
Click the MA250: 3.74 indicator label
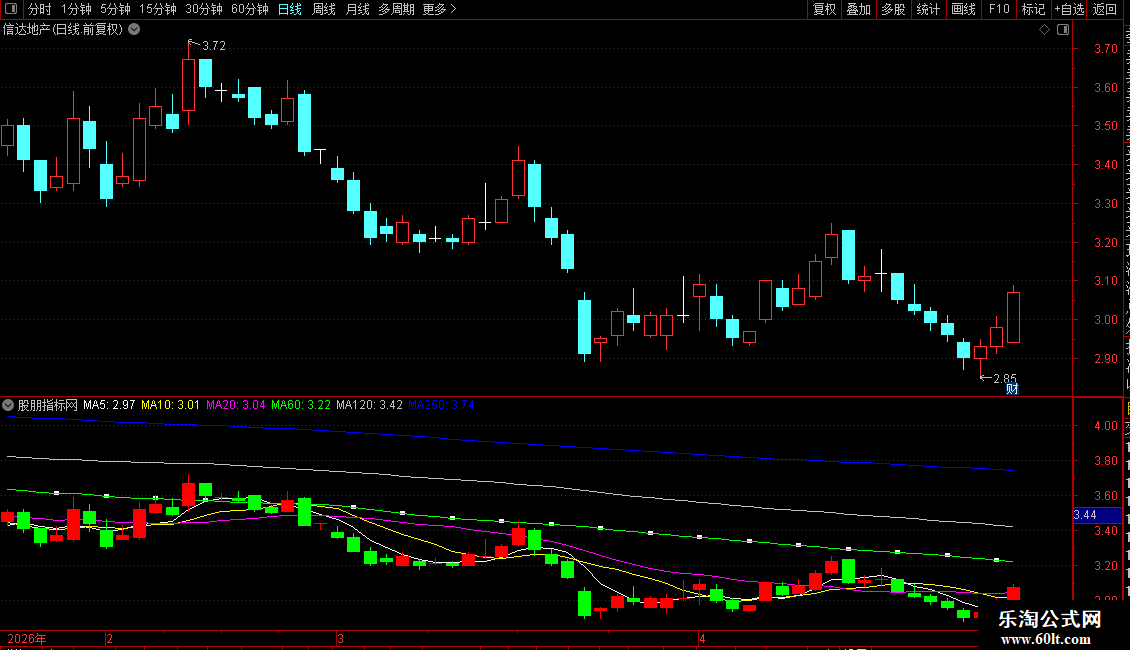click(441, 405)
